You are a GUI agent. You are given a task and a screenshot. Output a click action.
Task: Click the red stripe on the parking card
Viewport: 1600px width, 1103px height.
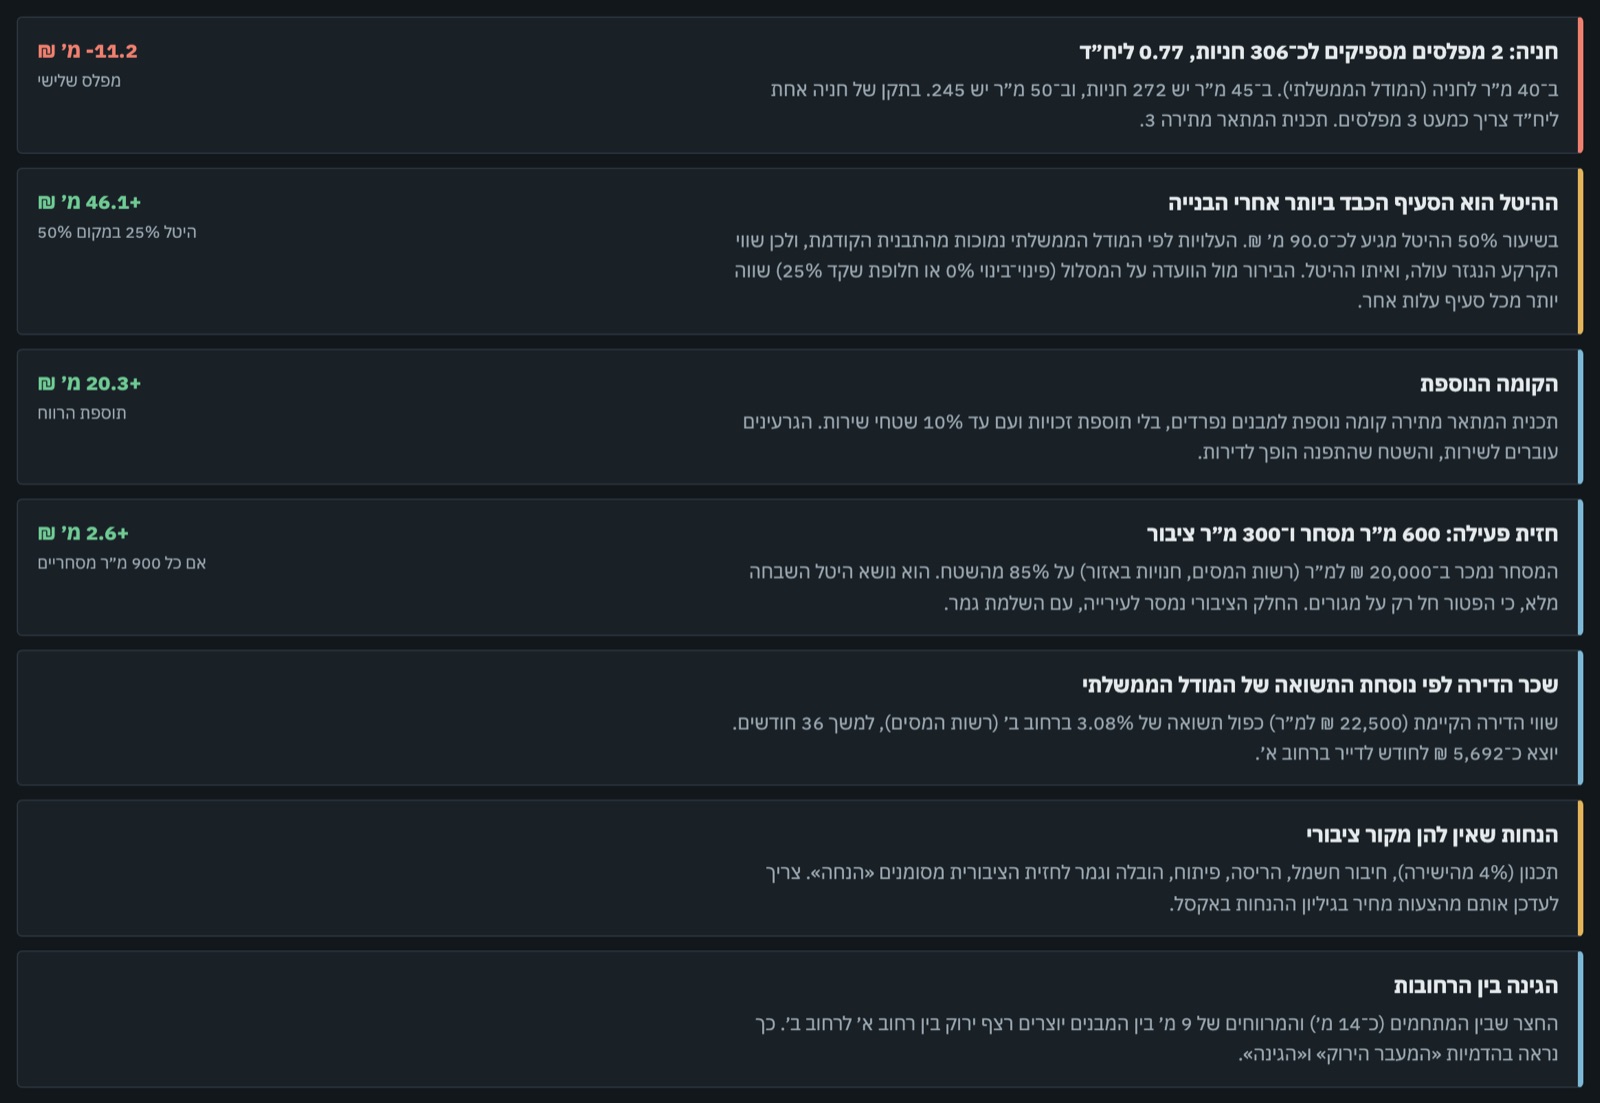point(1580,85)
